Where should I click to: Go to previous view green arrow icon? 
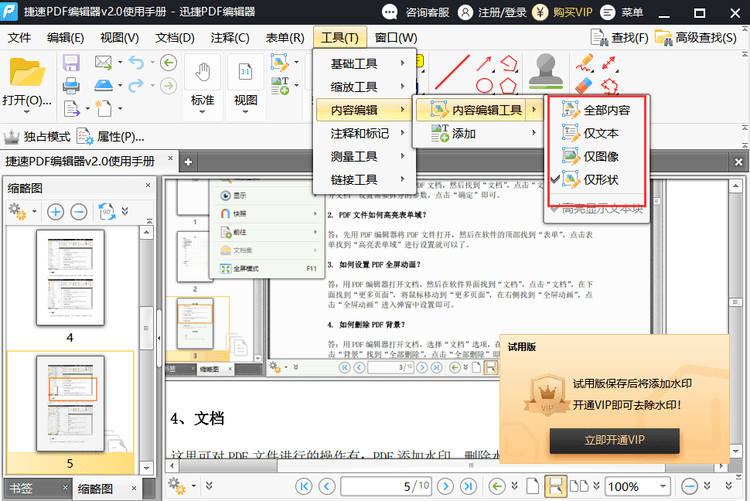[x=168, y=63]
